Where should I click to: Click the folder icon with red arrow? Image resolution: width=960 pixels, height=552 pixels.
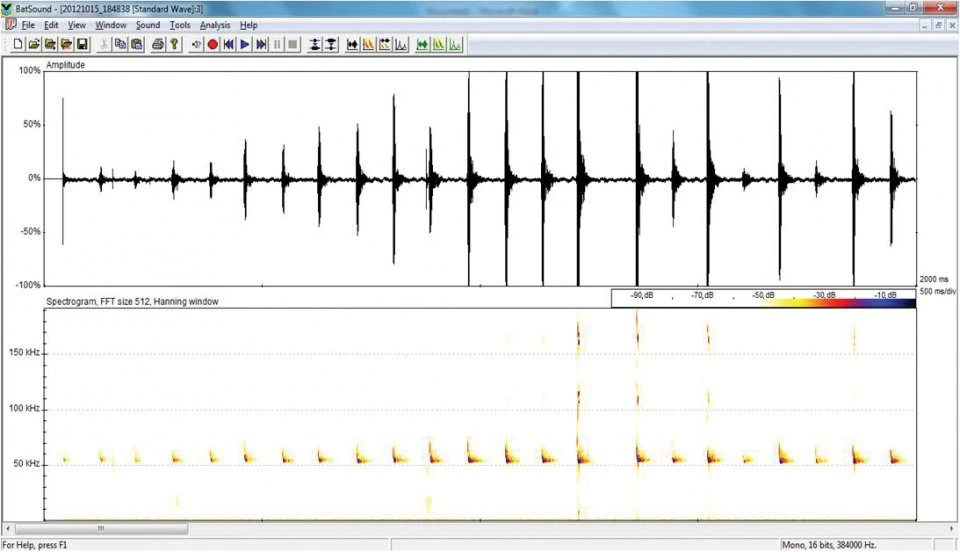(x=66, y=44)
